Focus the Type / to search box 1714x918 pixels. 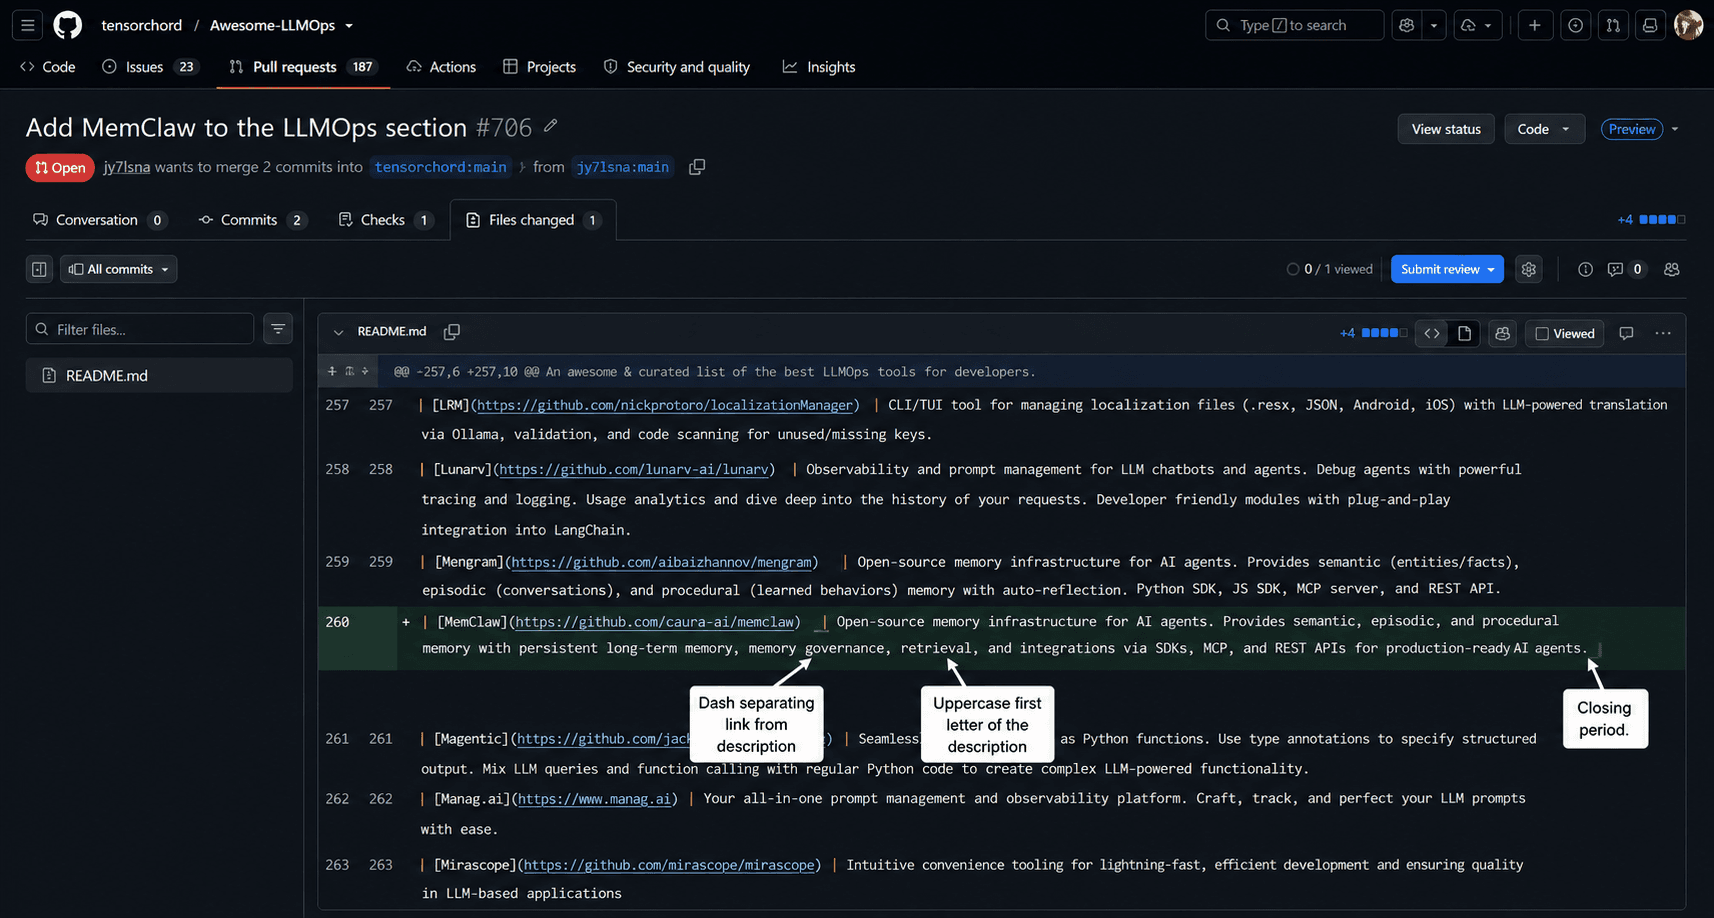(x=1295, y=25)
